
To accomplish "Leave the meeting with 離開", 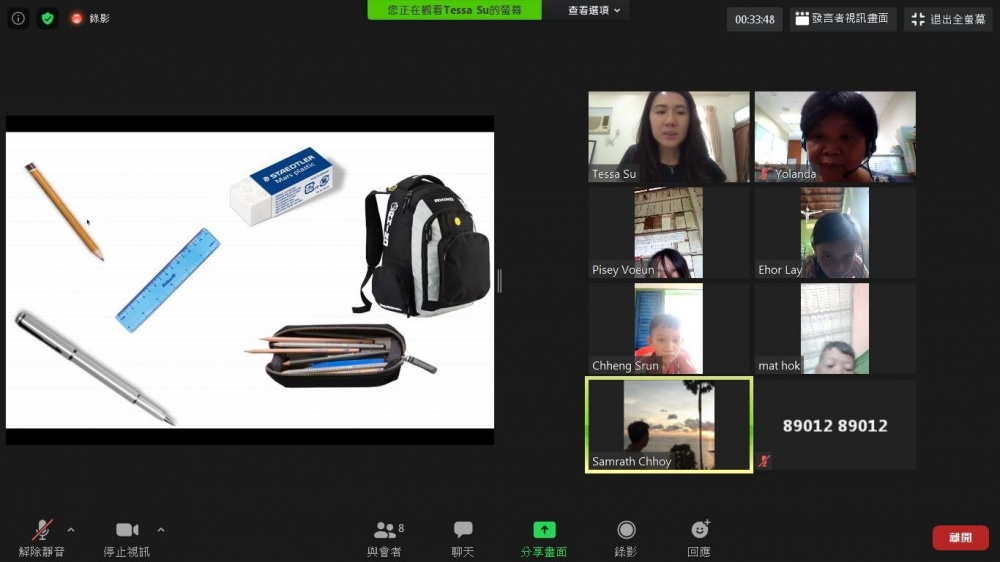I will (x=960, y=537).
